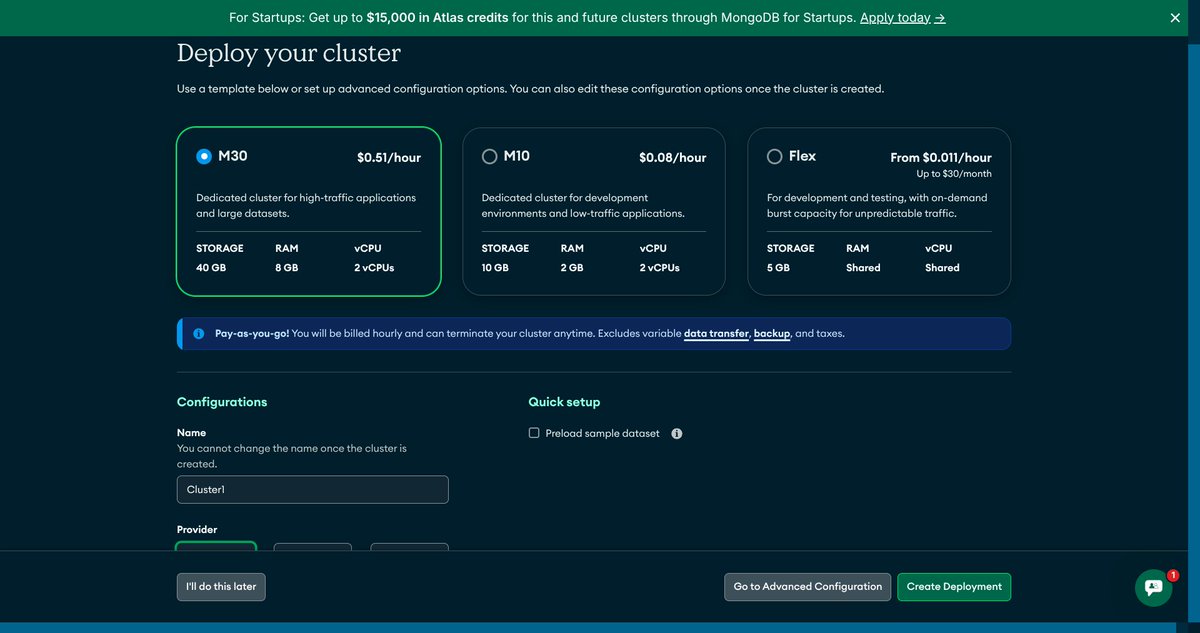Screen dimensions: 1200x633
Task: Click the I'll do this later button
Action: (221, 587)
